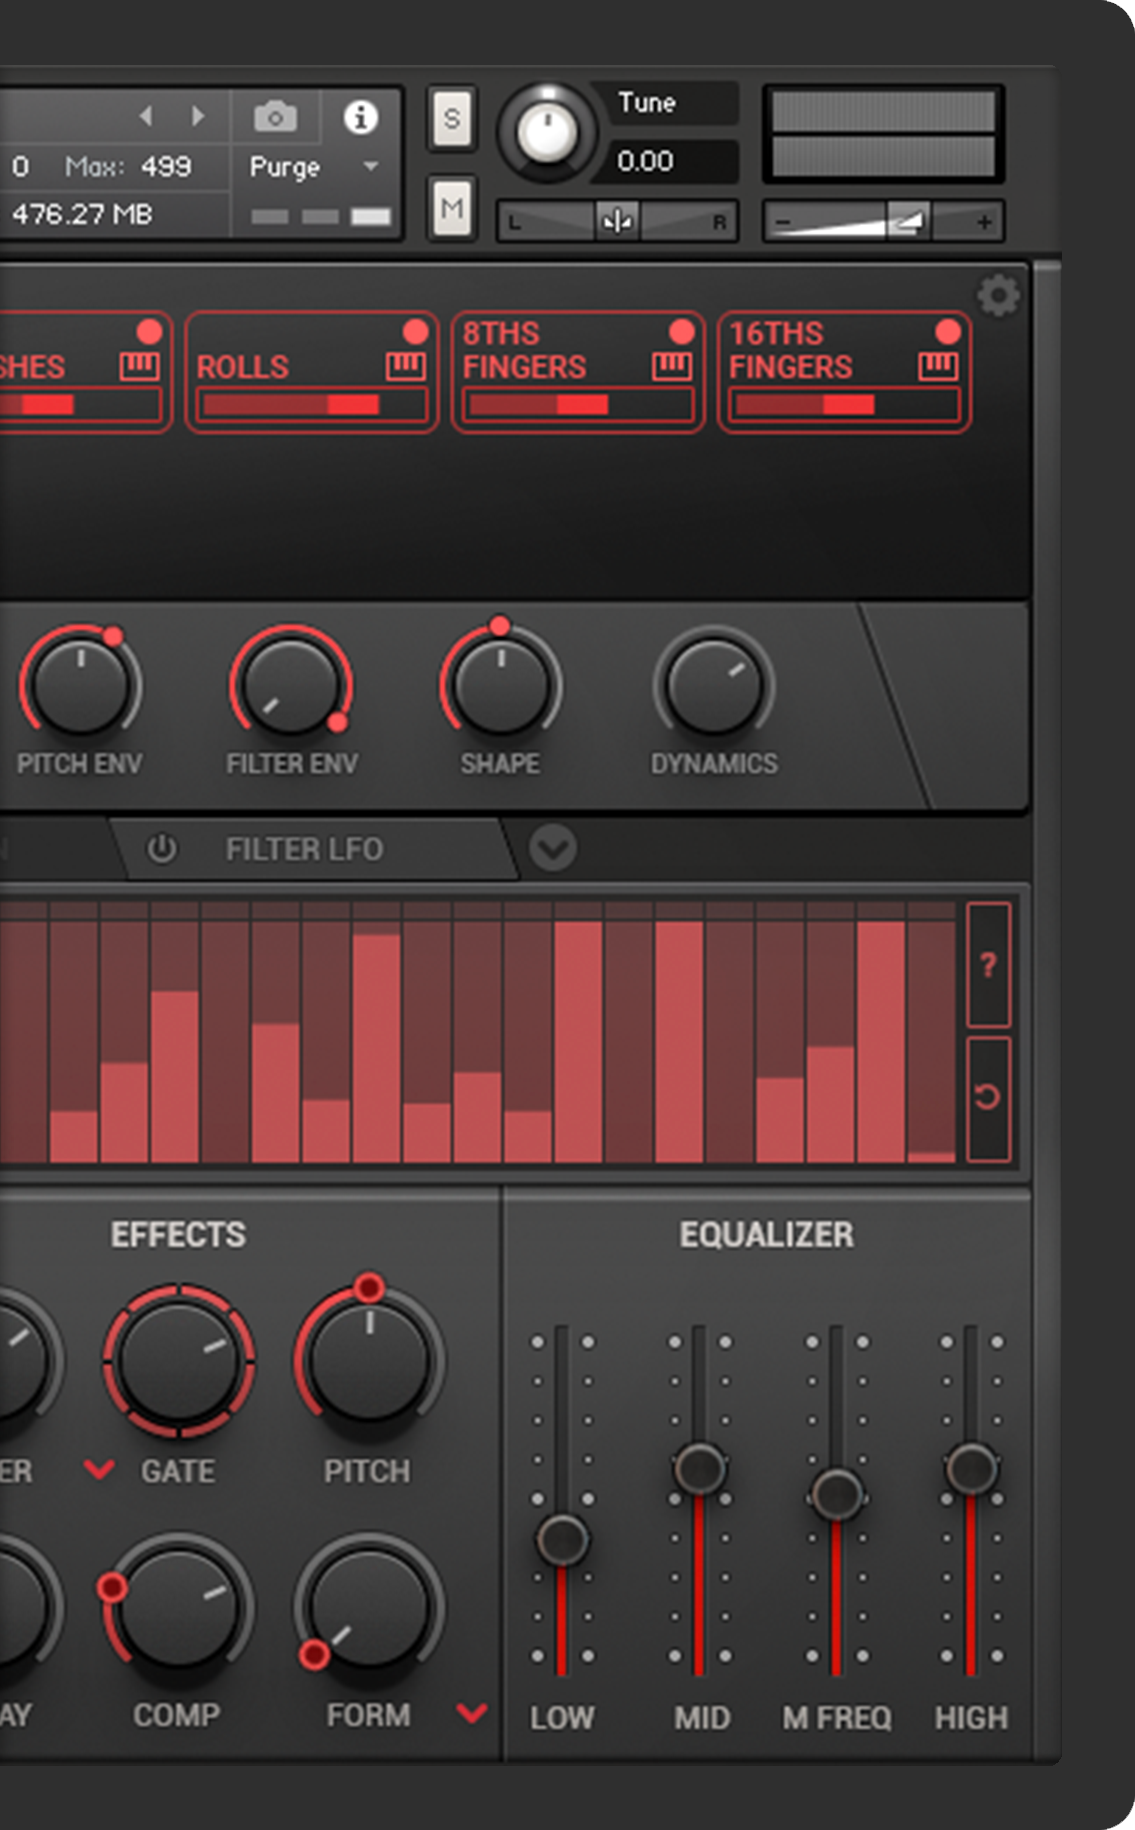Viewport: 1135px width, 1830px height.
Task: Expand the GATE options chevron
Action: (99, 1470)
